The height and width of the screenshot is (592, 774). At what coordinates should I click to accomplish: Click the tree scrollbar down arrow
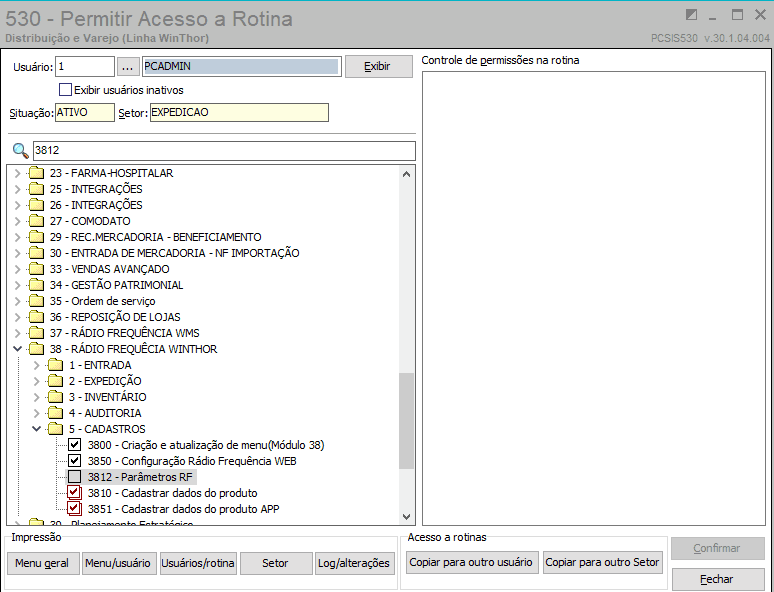click(x=406, y=517)
